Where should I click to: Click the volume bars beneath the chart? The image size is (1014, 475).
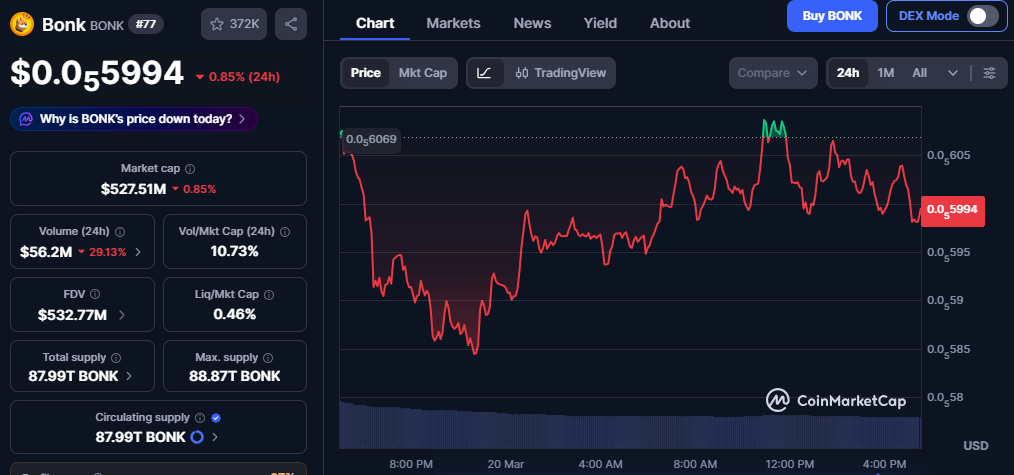pyautogui.click(x=630, y=426)
